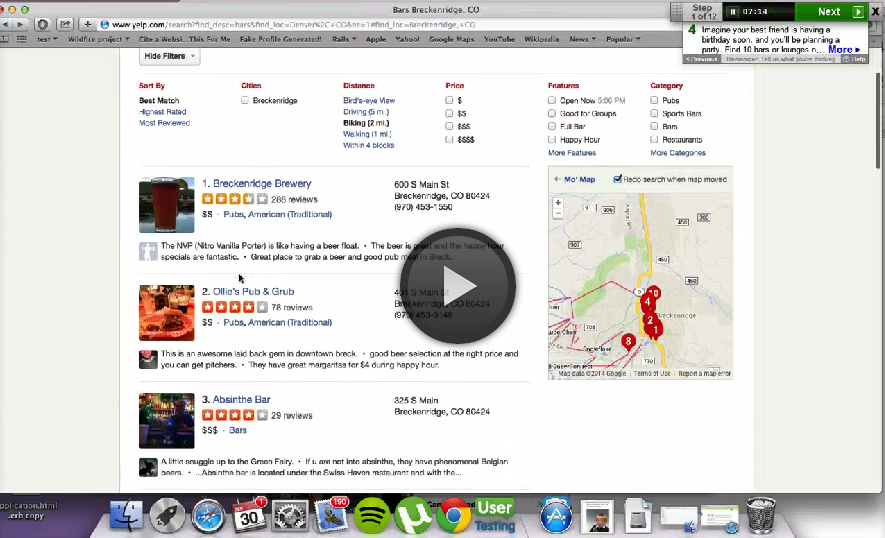Check the Happy Hour feature filter
The height and width of the screenshot is (538, 885).
tap(552, 140)
